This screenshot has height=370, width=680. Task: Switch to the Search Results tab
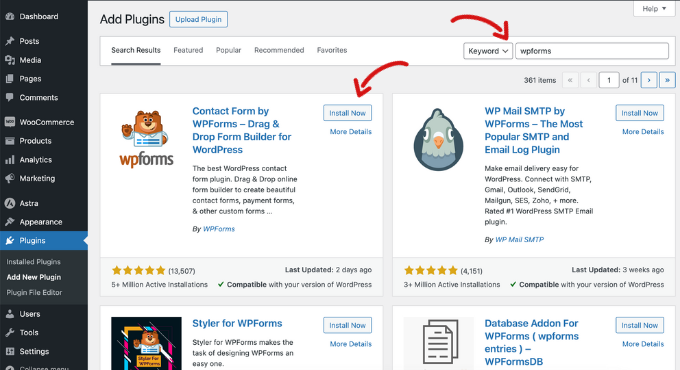click(x=136, y=50)
